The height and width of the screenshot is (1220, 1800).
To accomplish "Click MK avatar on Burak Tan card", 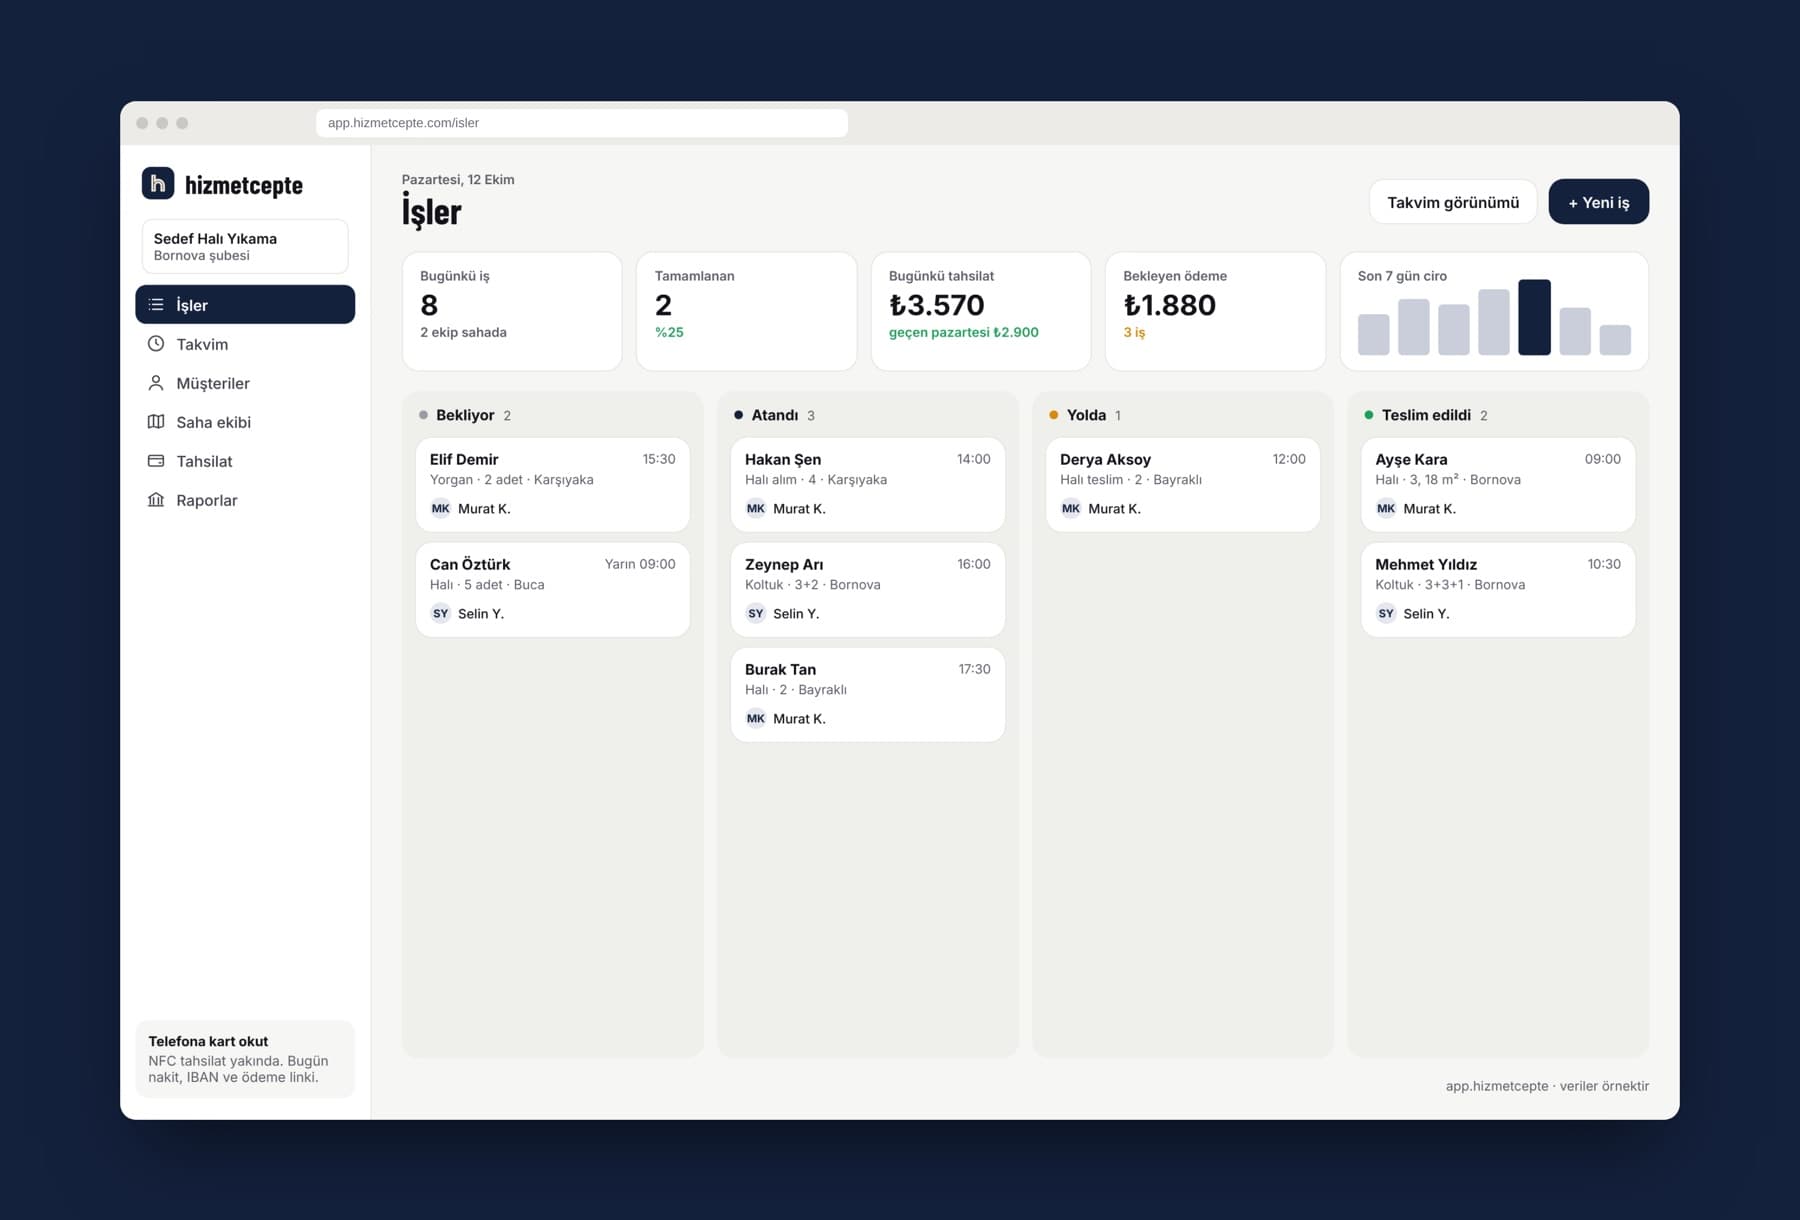I will click(x=756, y=718).
